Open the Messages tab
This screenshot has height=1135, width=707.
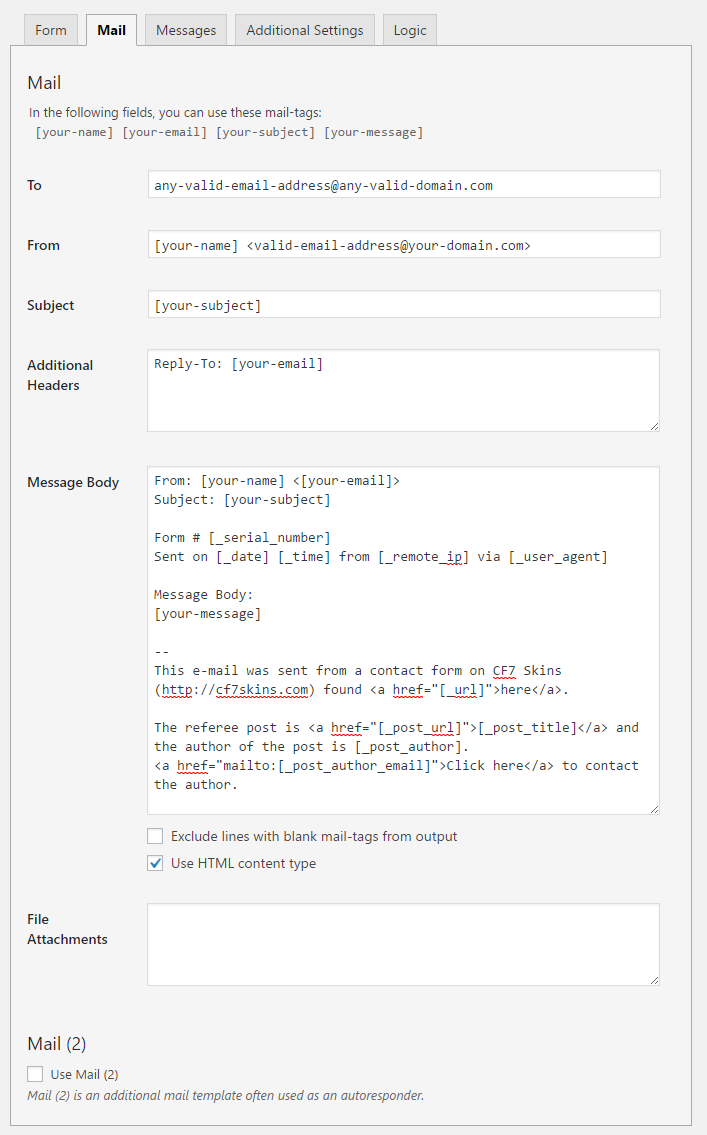click(x=186, y=30)
